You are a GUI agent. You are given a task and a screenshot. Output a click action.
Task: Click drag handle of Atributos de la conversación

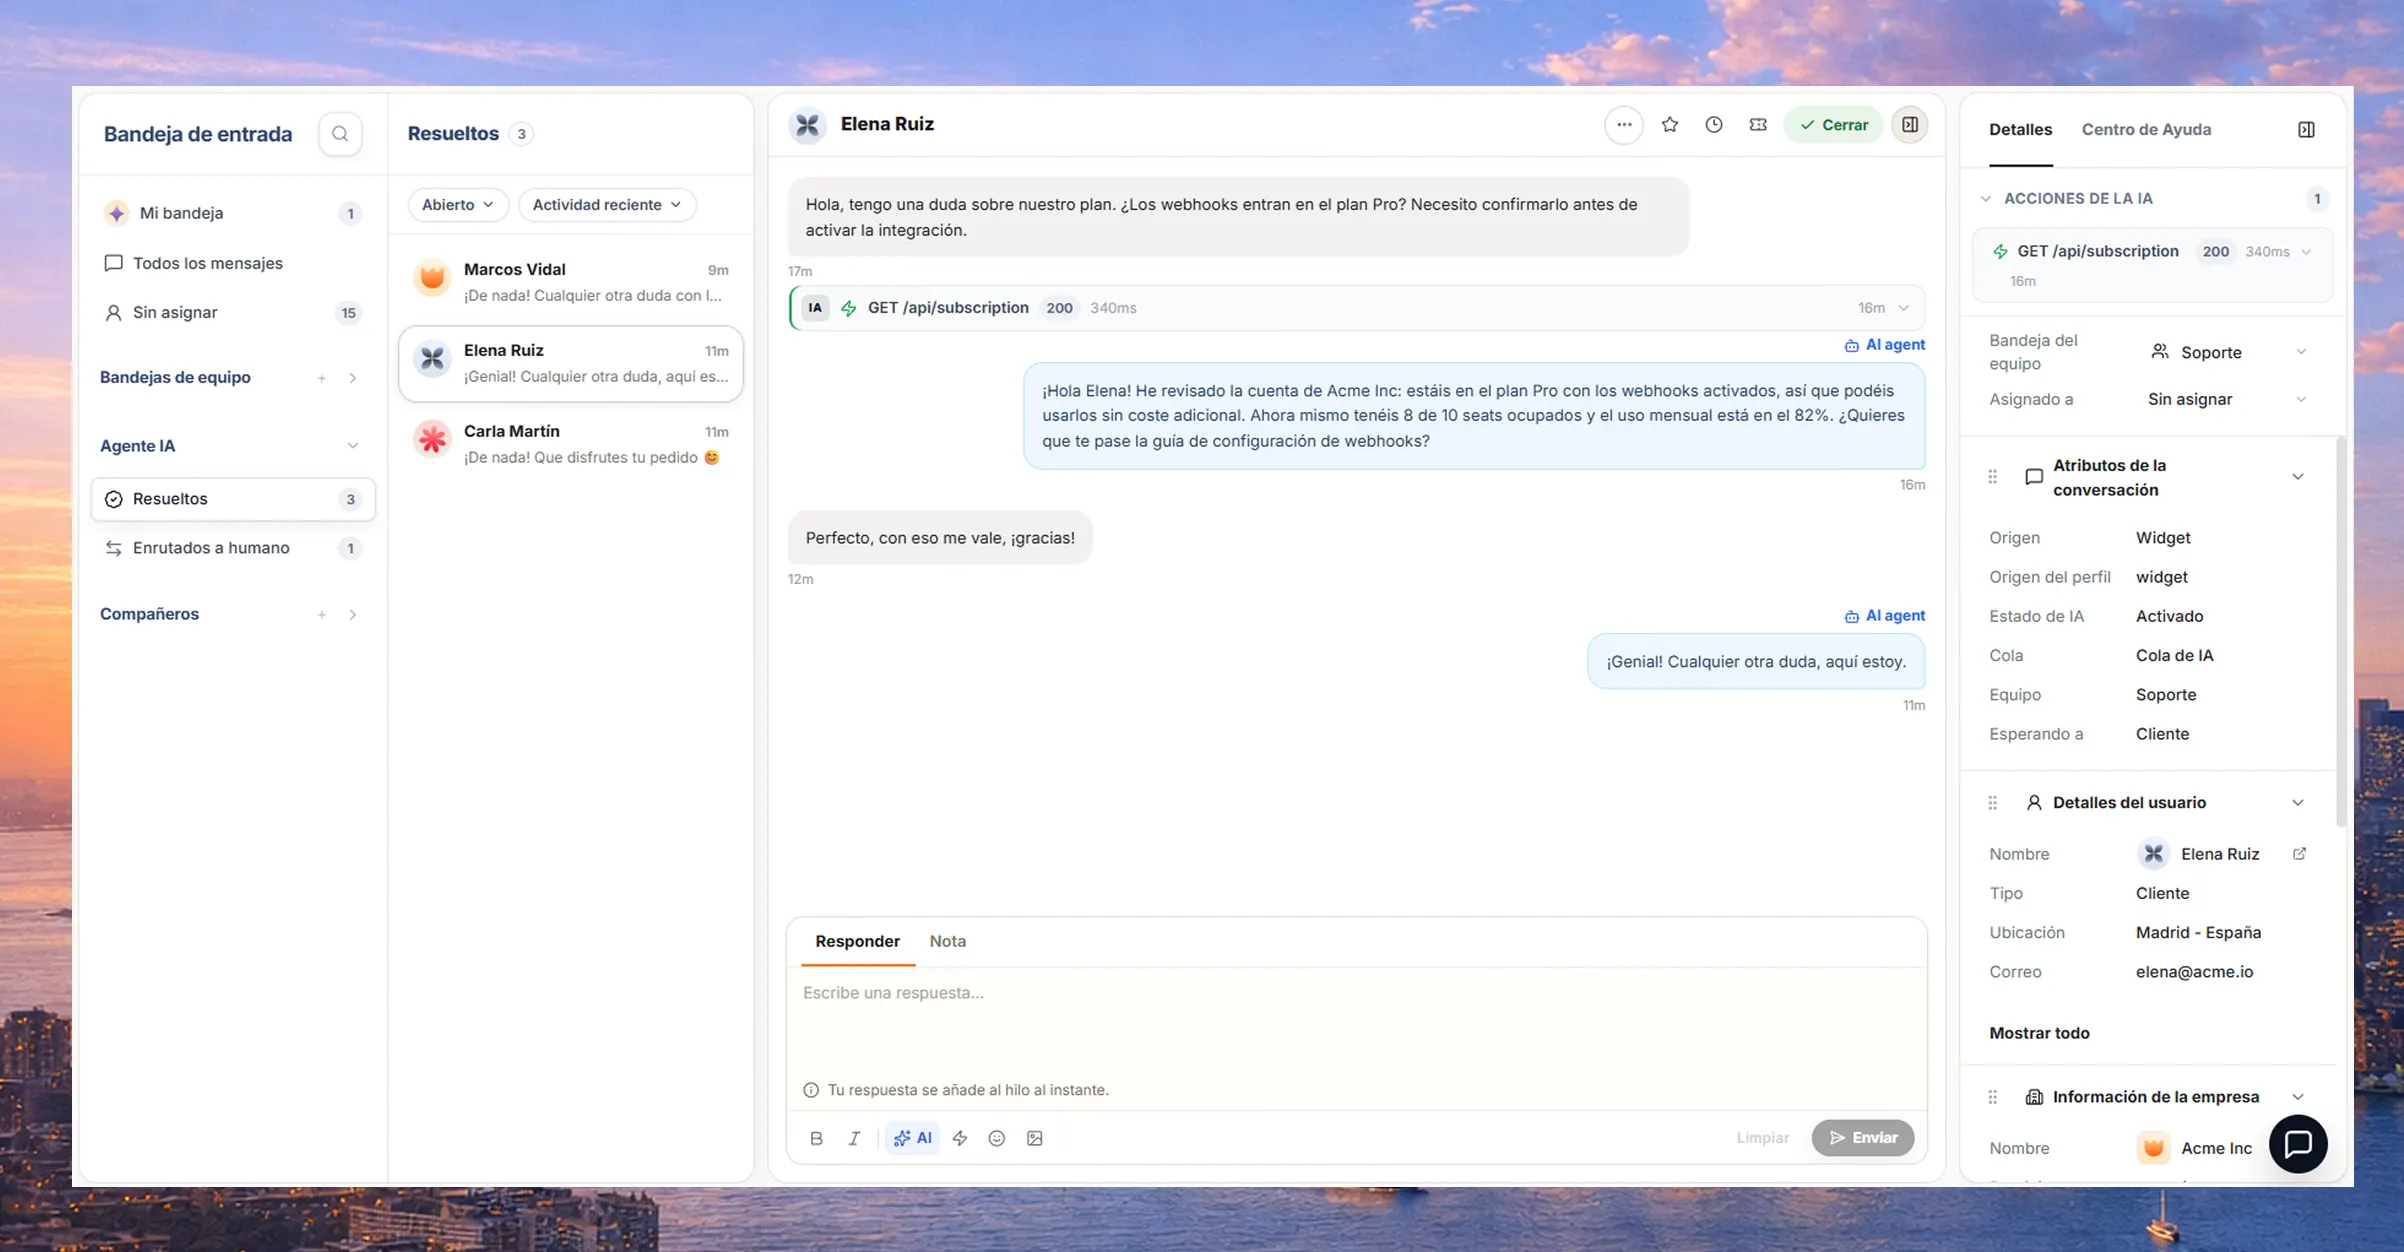click(1992, 477)
